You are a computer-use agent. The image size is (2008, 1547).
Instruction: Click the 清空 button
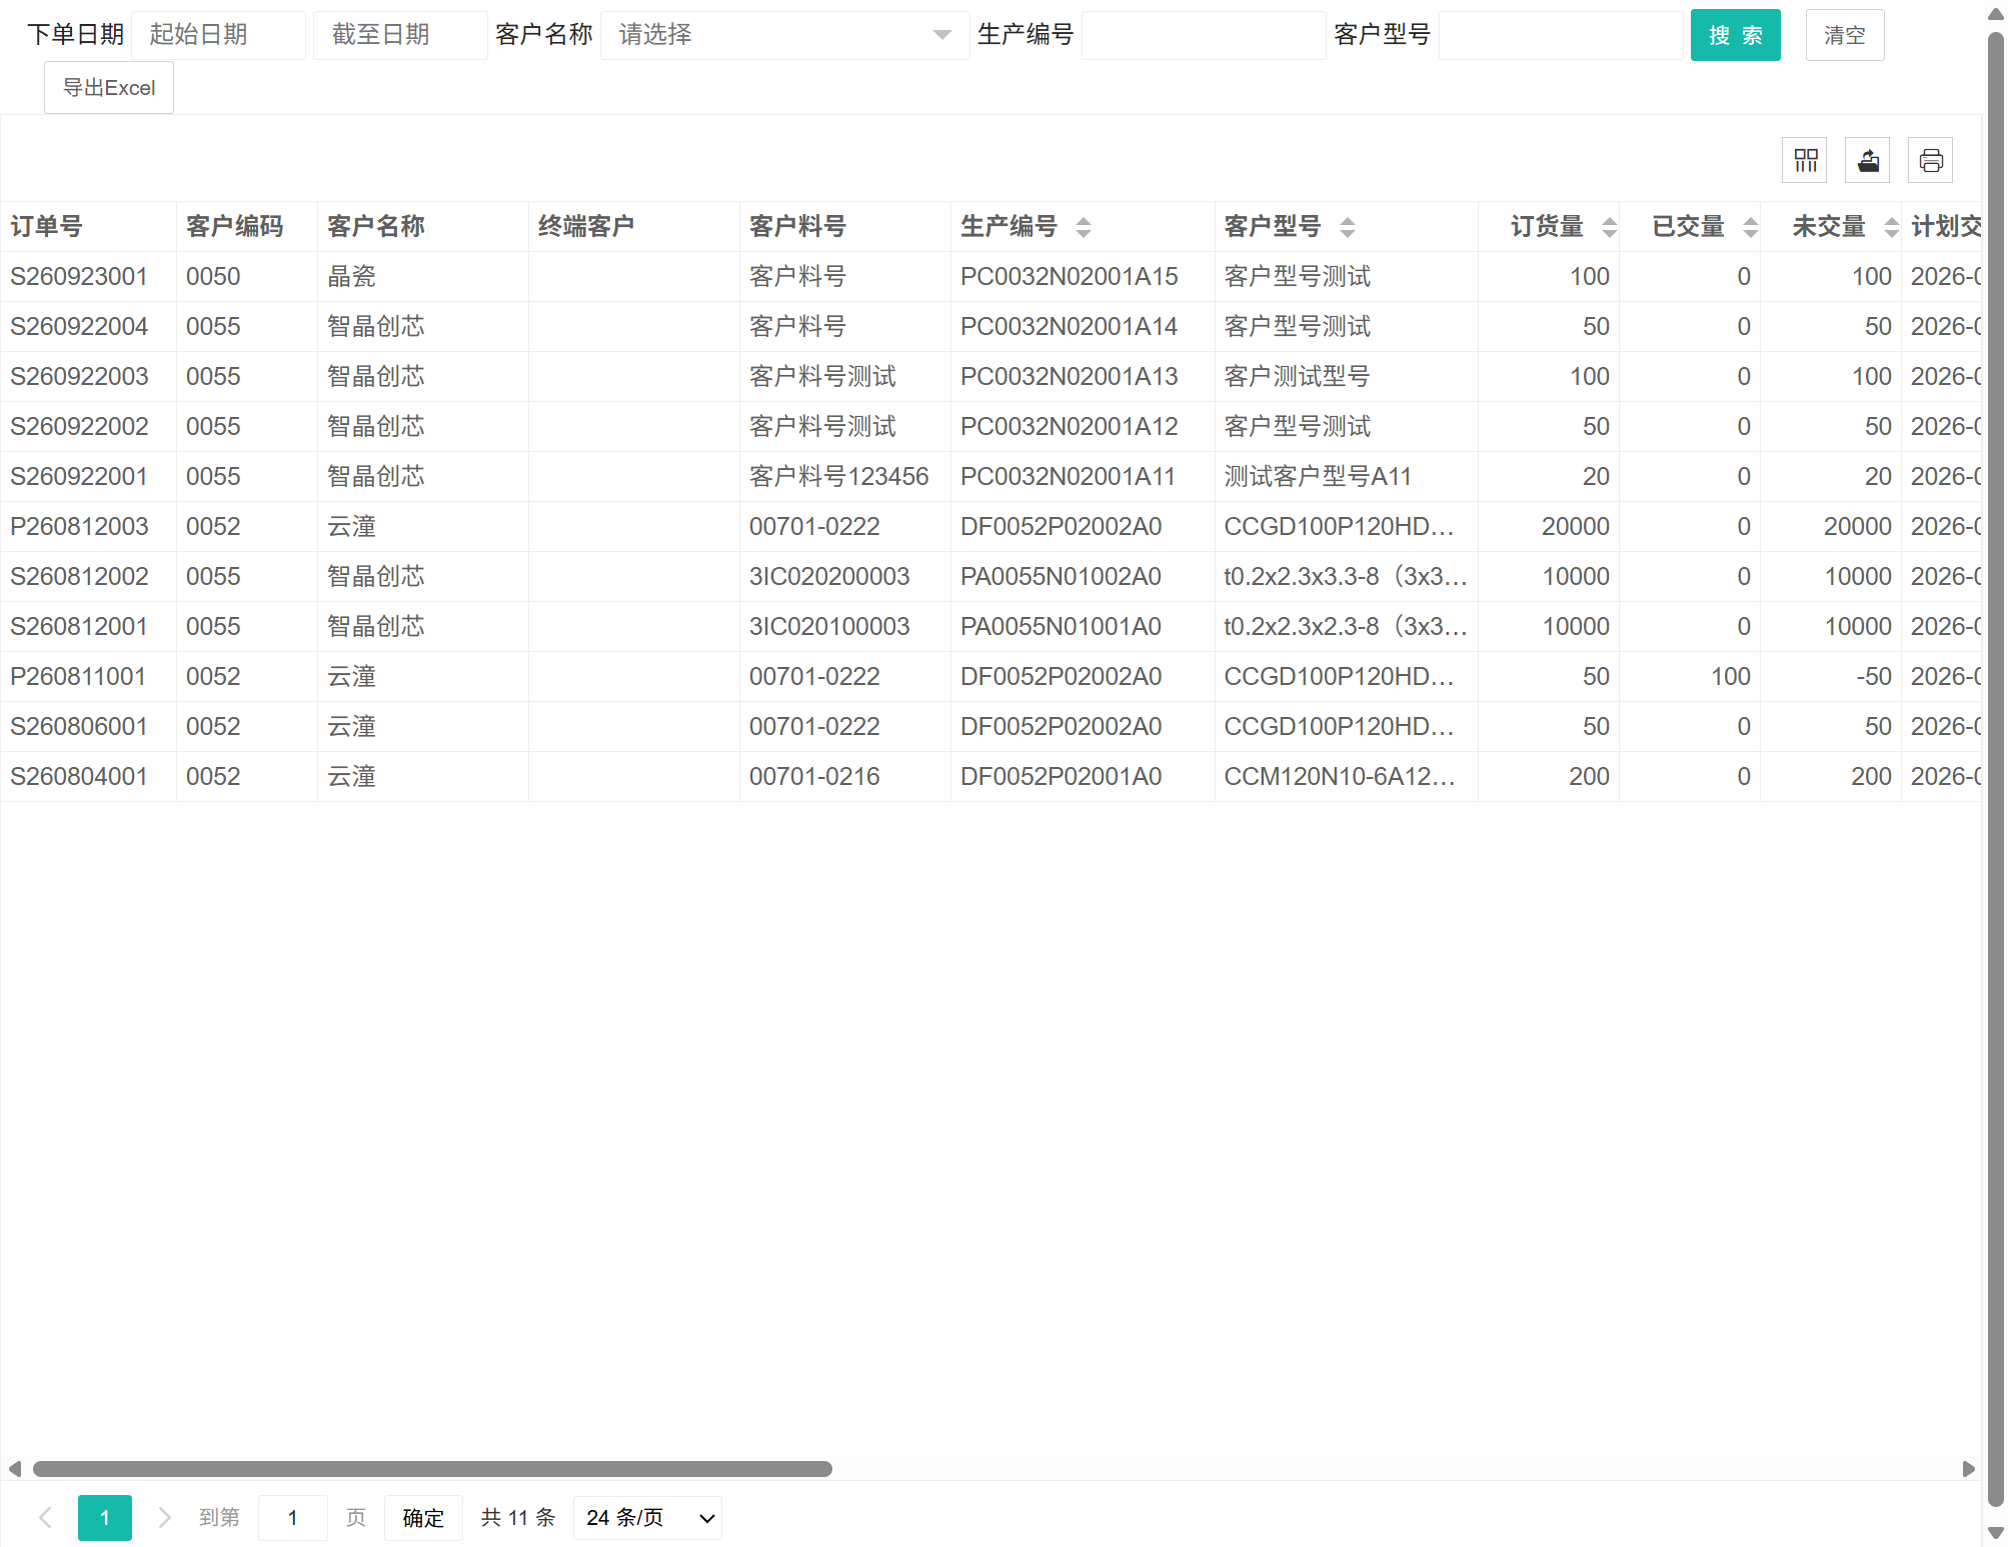[x=1844, y=35]
